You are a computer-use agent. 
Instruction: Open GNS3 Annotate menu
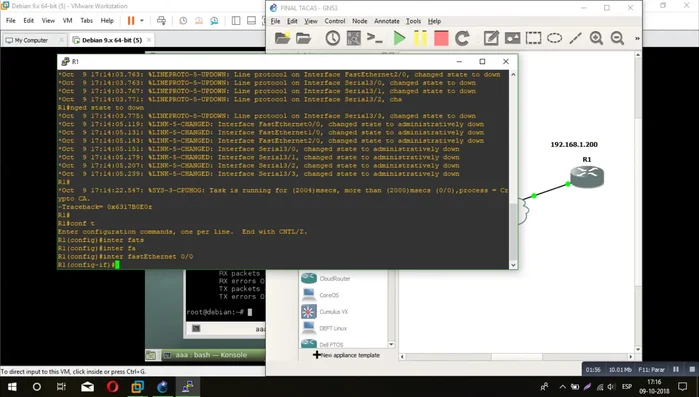[387, 21]
